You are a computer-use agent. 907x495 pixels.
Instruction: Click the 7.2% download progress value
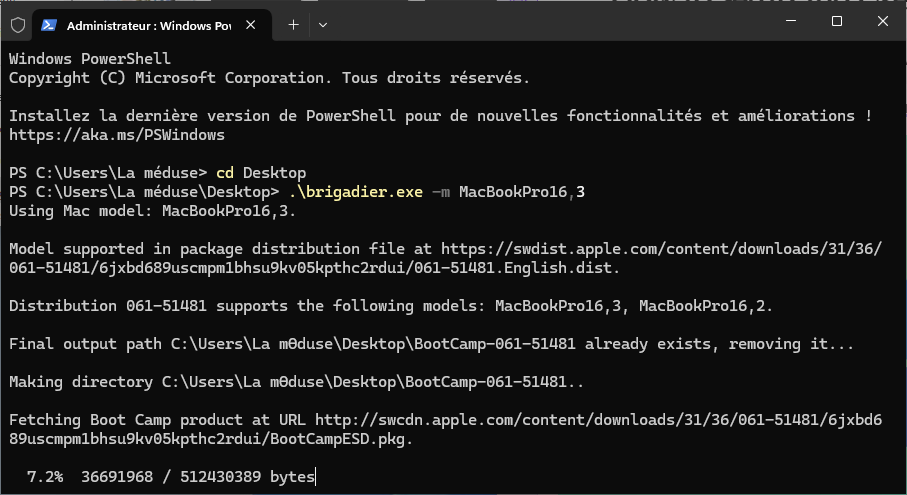coord(45,477)
